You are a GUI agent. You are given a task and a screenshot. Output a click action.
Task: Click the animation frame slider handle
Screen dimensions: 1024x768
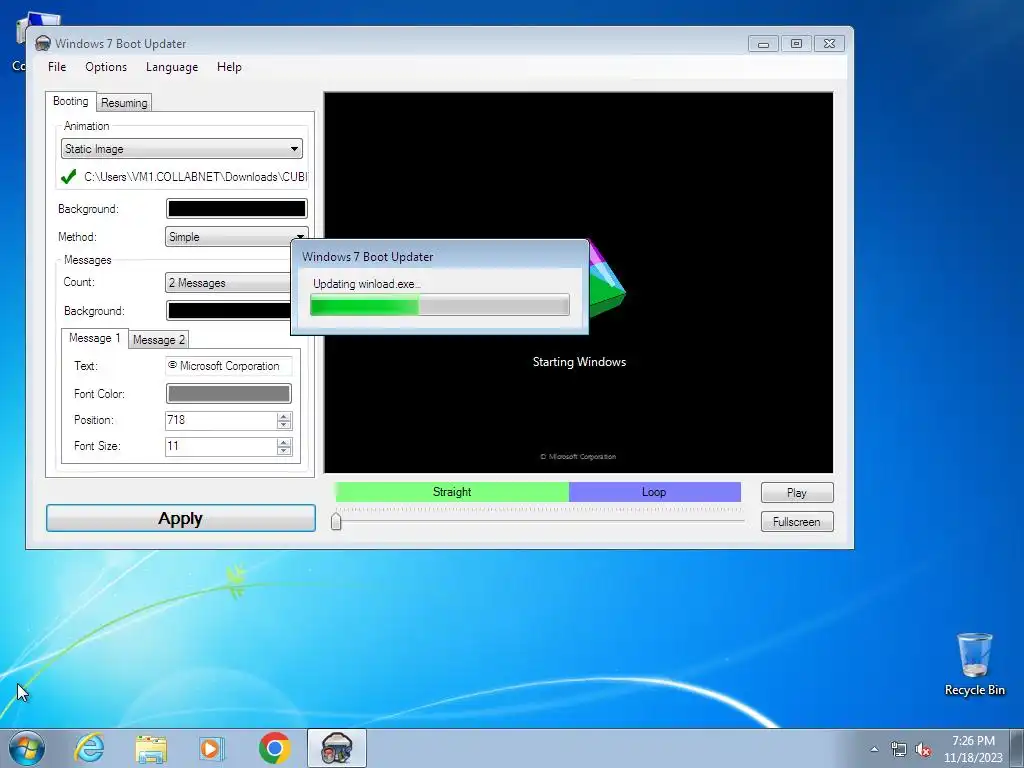coord(336,521)
